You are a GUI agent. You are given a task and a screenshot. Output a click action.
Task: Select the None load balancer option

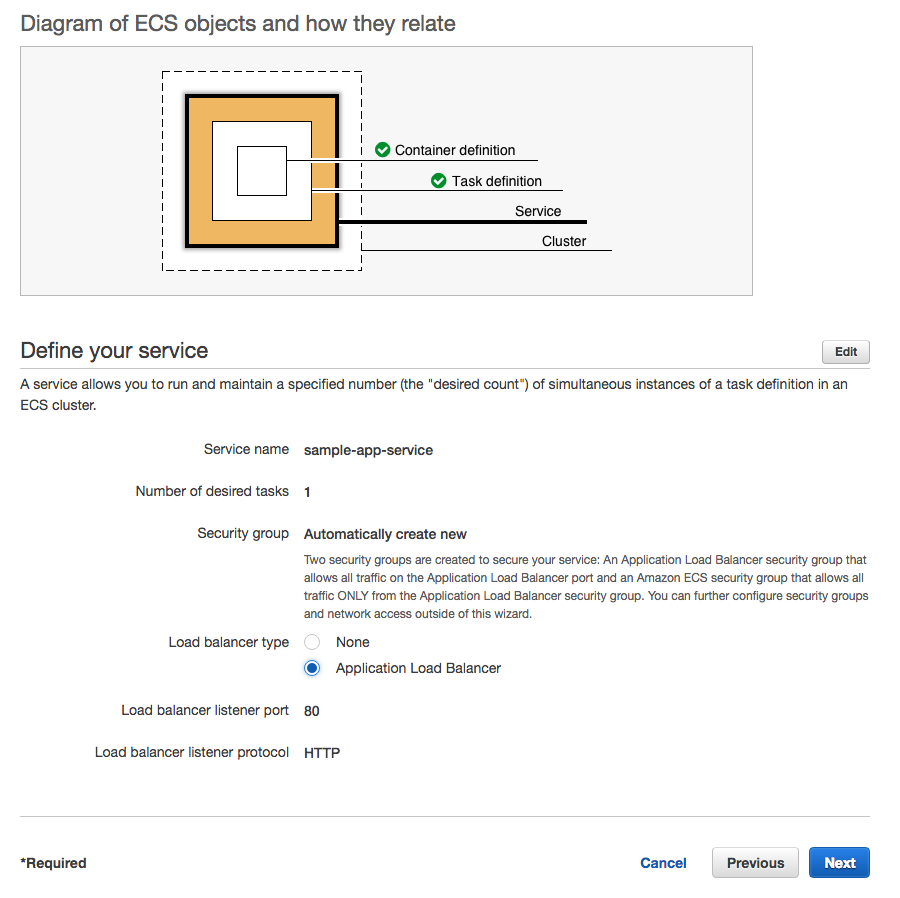tap(312, 642)
